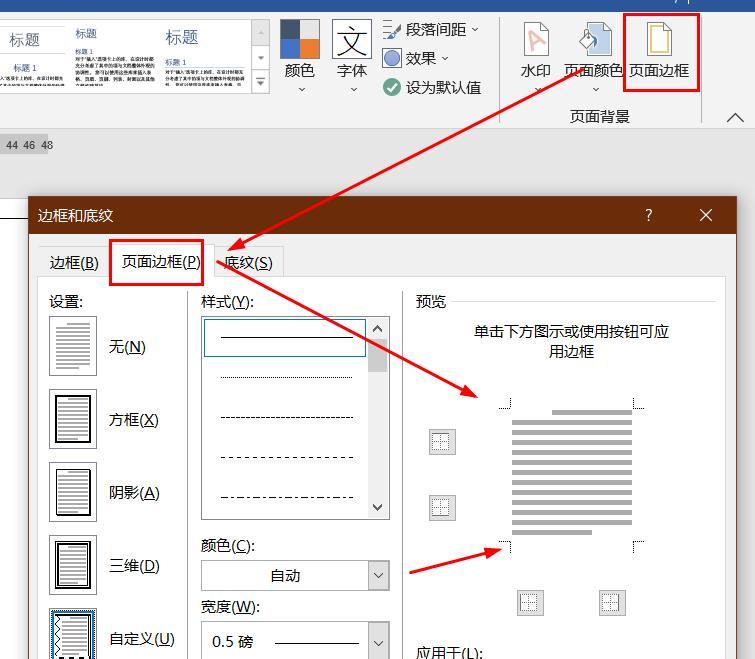Toggle the bottom border preview button
The width and height of the screenshot is (755, 659).
[x=442, y=508]
